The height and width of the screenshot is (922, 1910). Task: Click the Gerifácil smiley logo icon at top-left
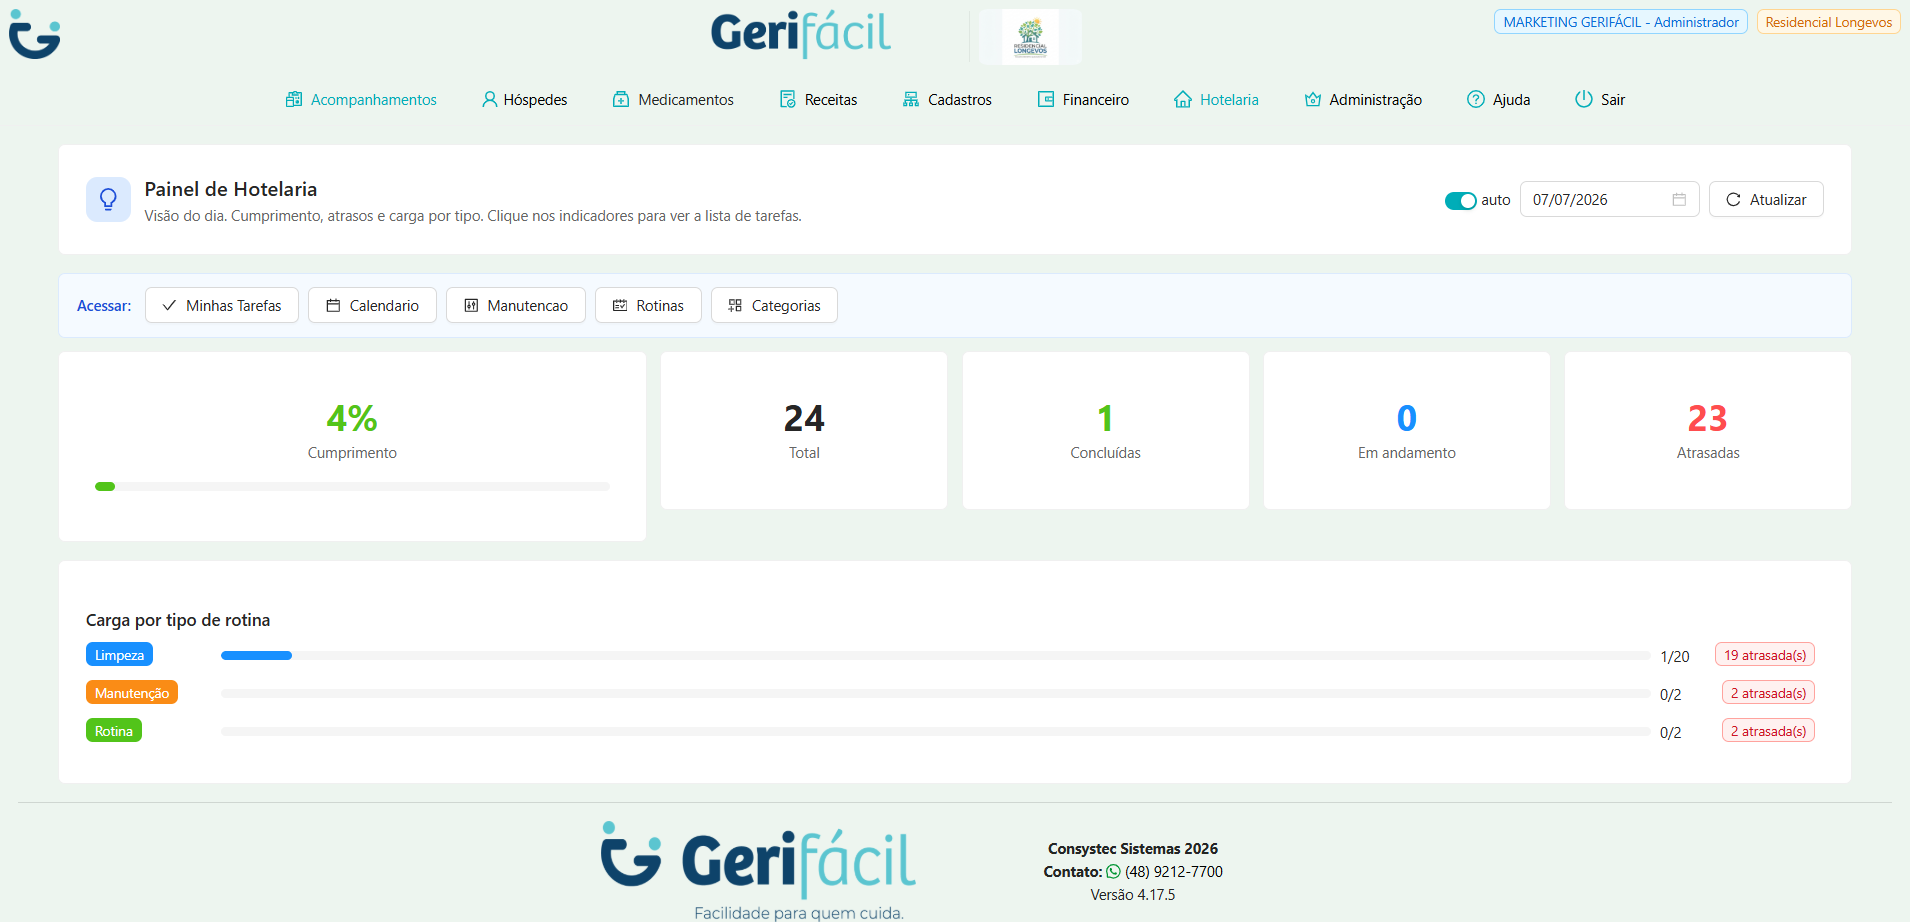[x=35, y=34]
